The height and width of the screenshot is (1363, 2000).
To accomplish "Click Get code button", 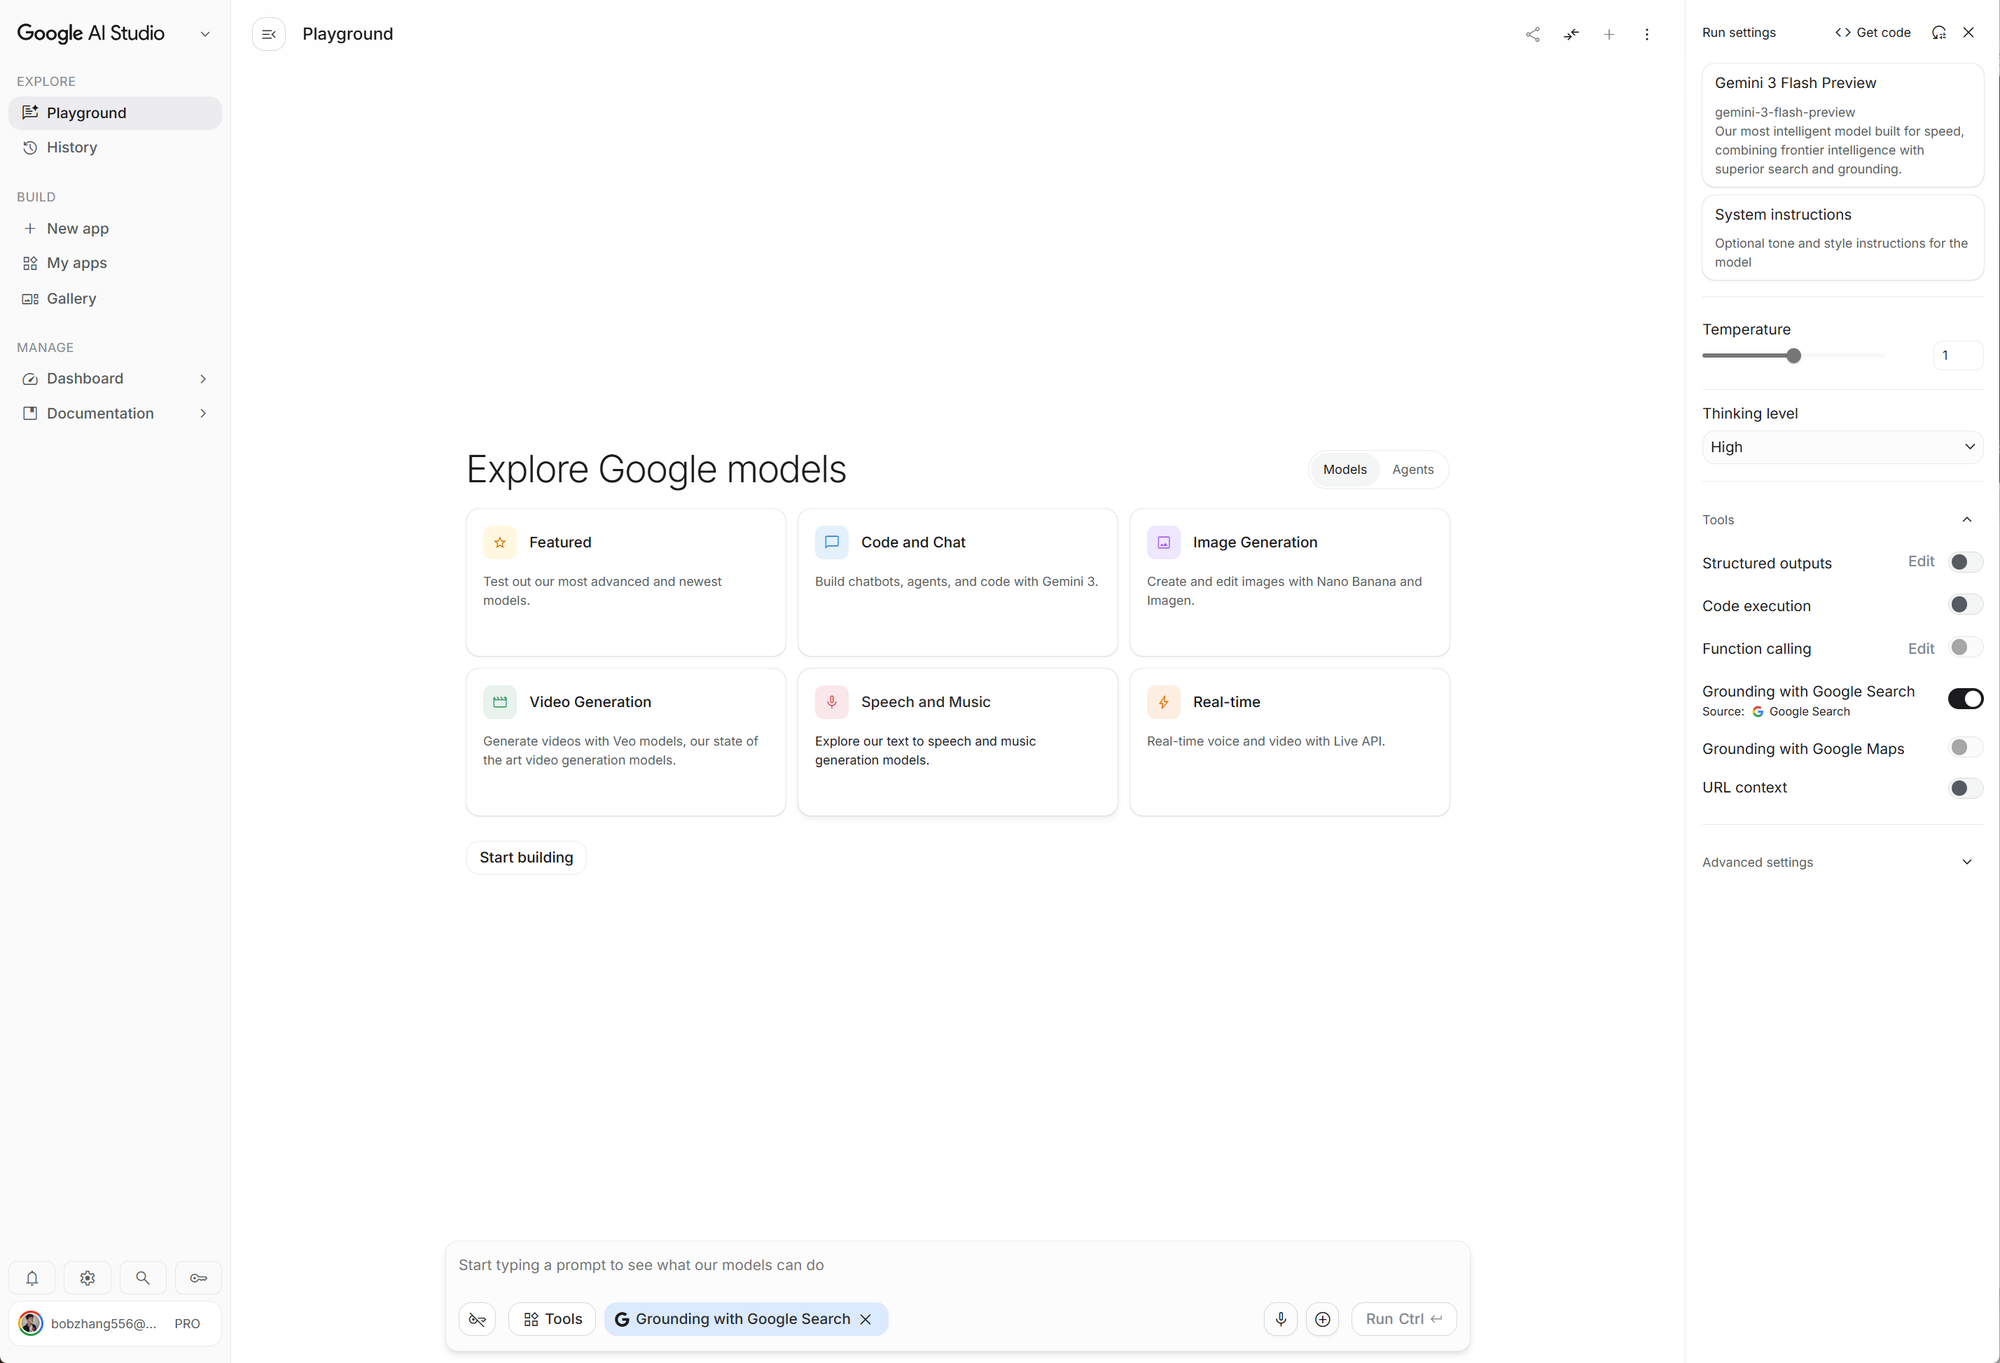I will (x=1873, y=33).
